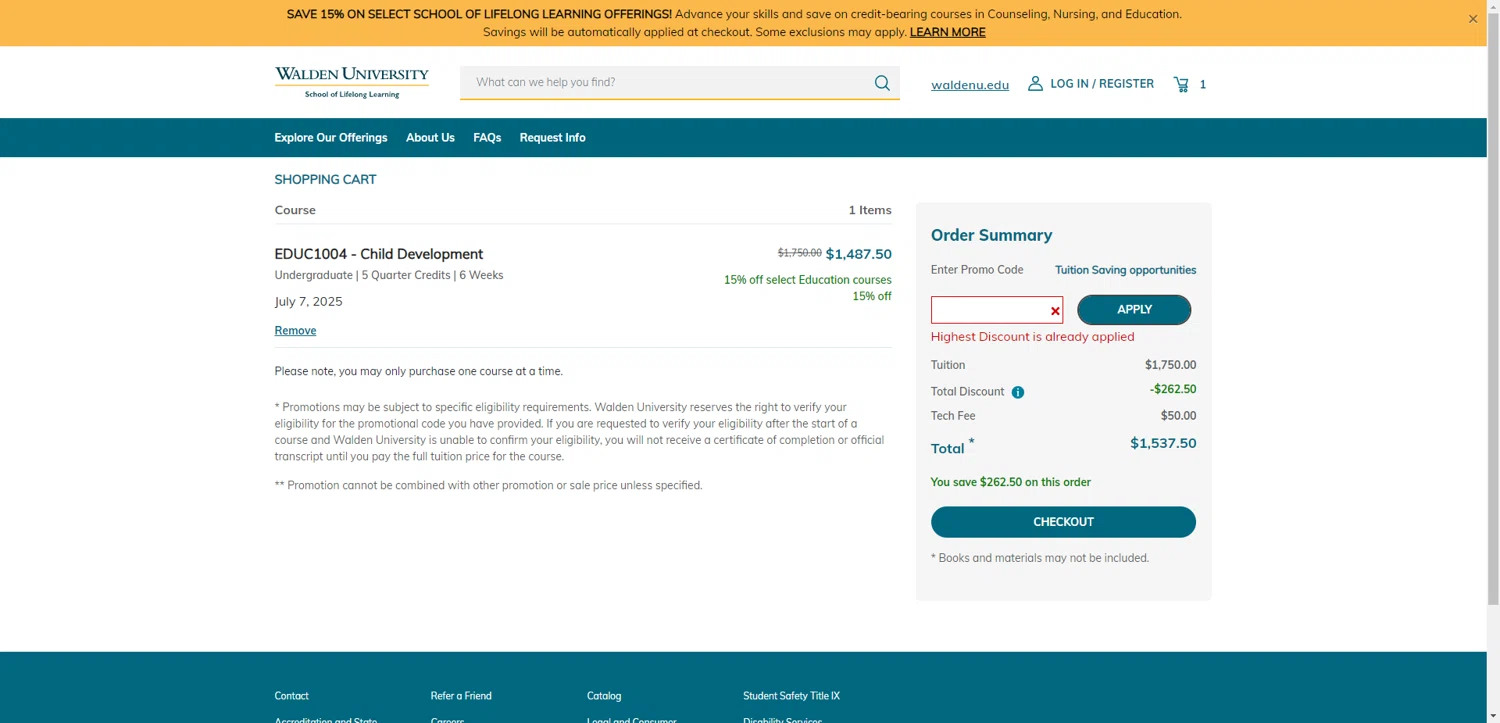Open the Catalog footer link
Screen dimensions: 1500x723
coord(604,696)
